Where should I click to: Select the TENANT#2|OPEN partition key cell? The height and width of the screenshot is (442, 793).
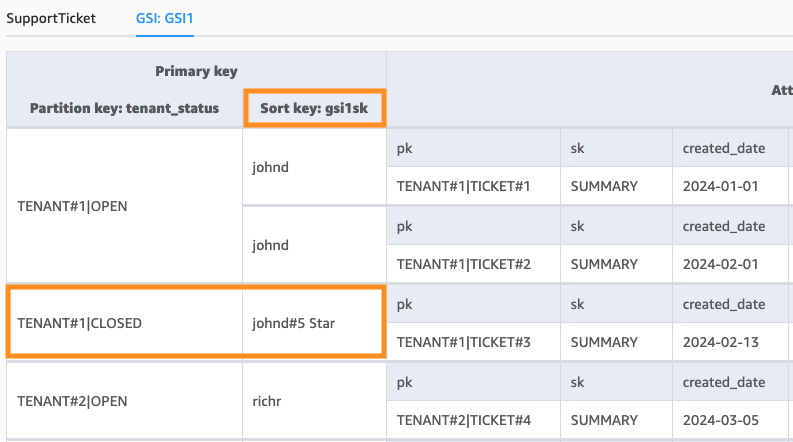[72, 401]
